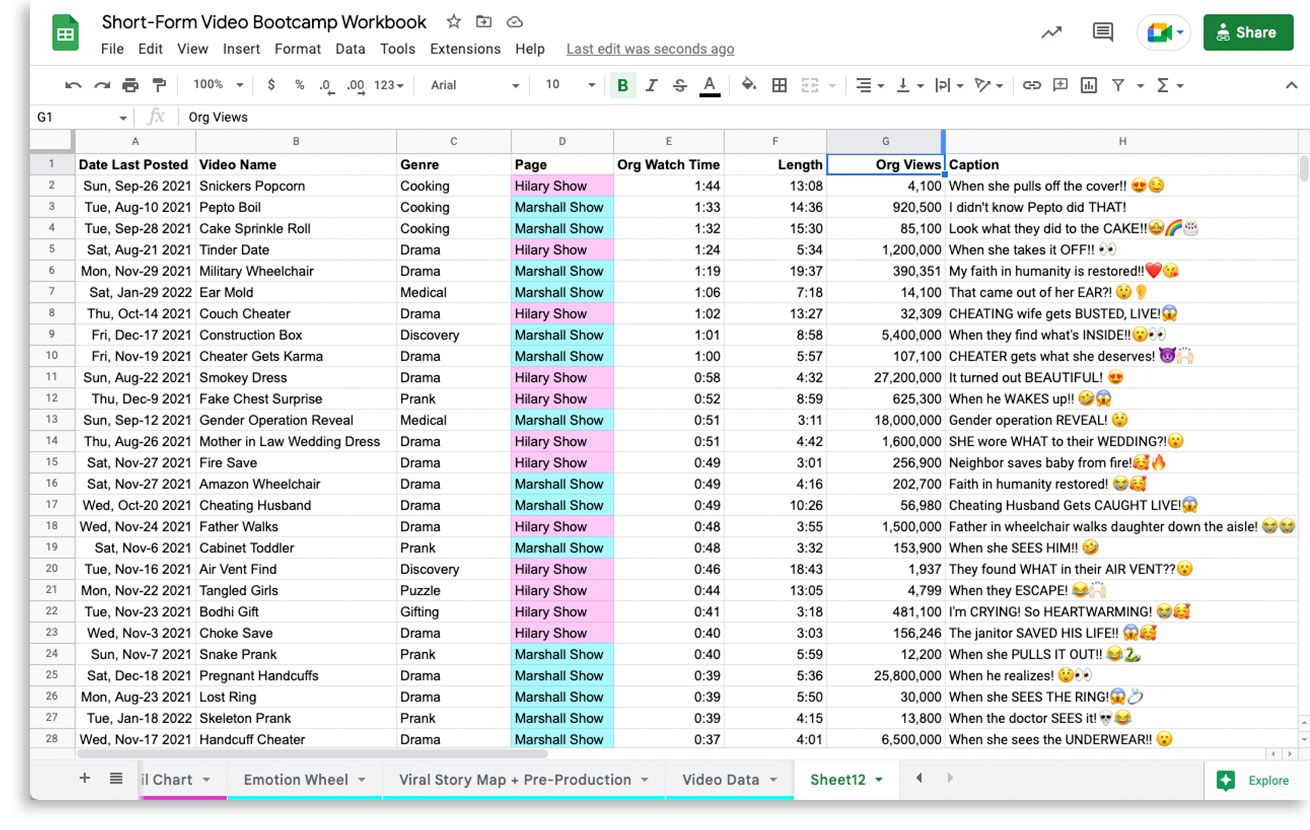The width and height of the screenshot is (1310, 830).
Task: Click the undo arrow icon
Action: [72, 86]
